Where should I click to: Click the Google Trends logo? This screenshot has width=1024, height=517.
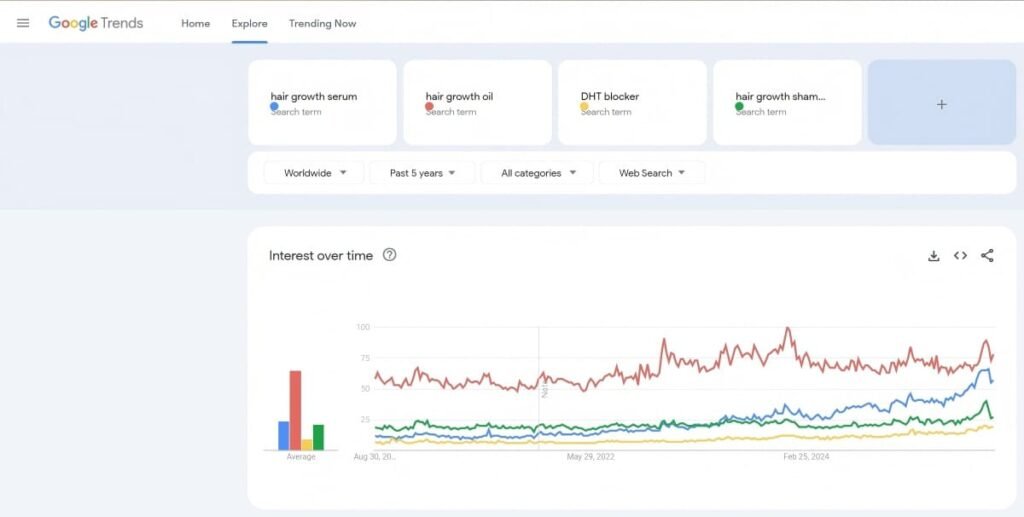(x=96, y=23)
